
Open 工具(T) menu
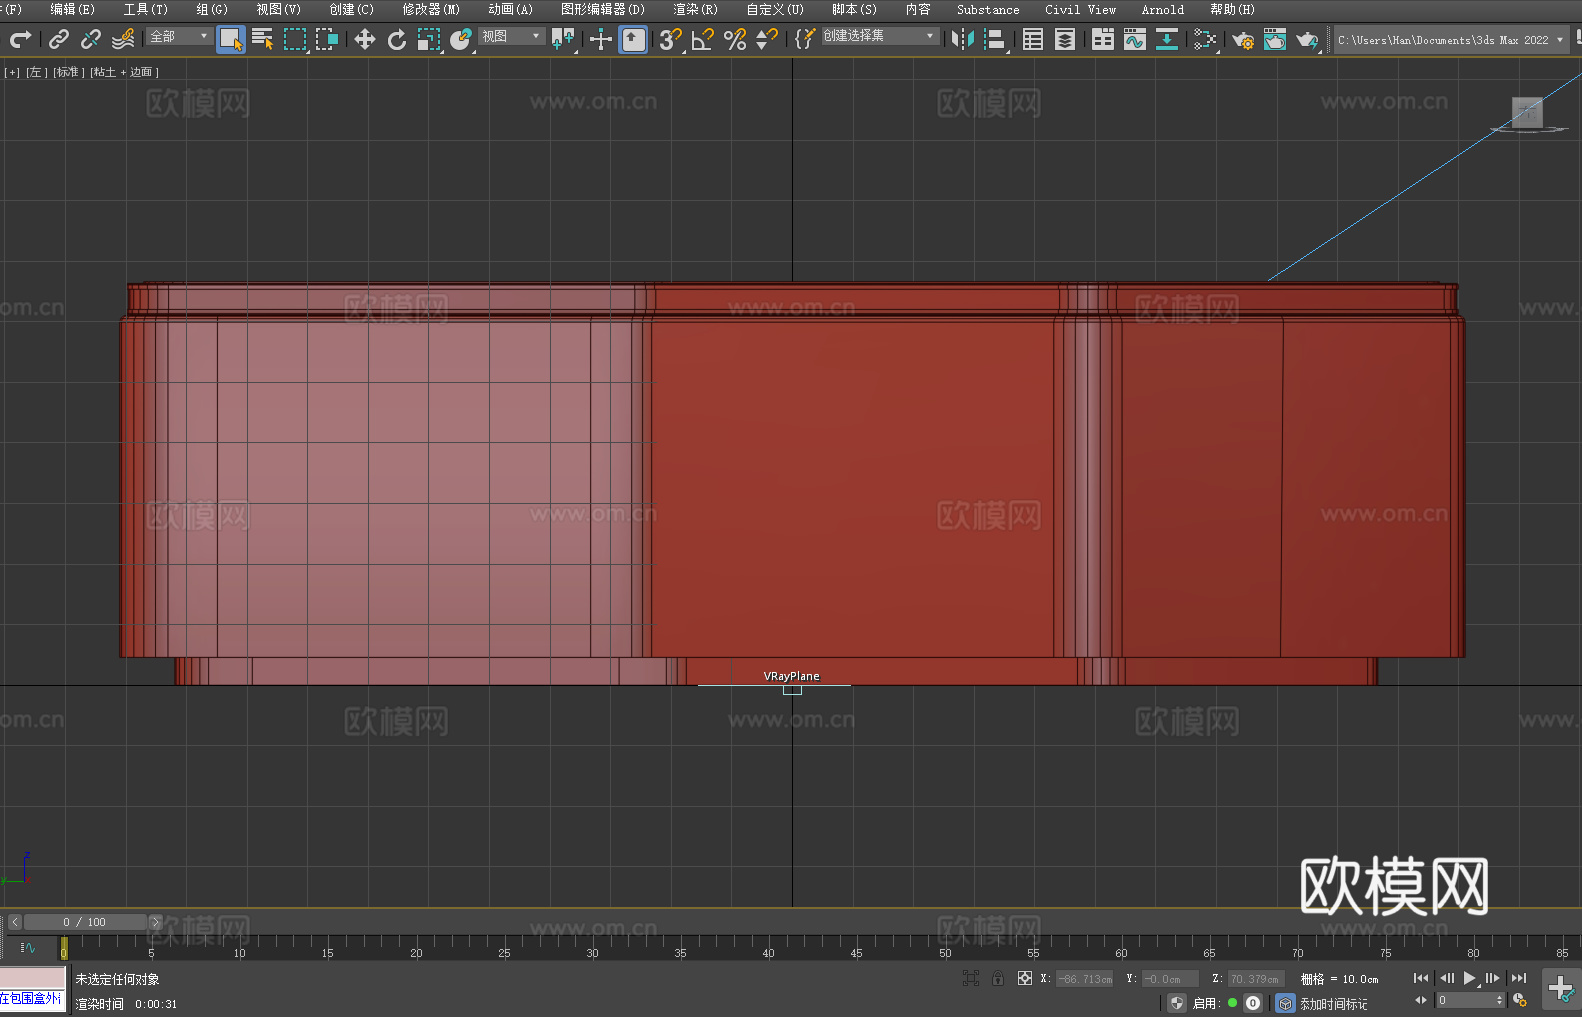[x=145, y=9]
